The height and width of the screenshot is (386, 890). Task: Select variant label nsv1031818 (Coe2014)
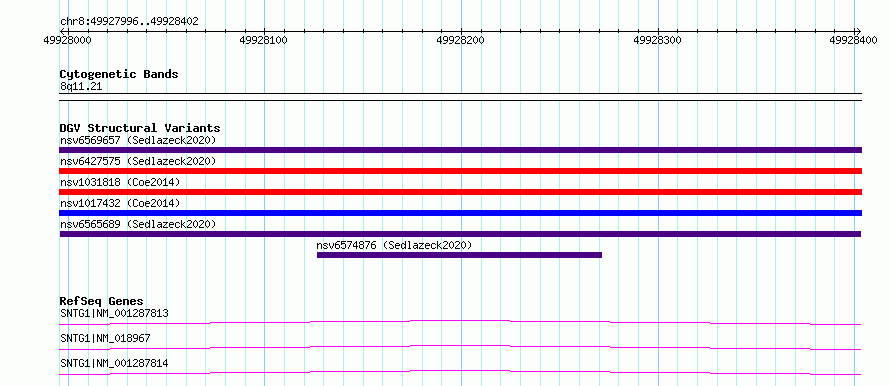coord(120,182)
